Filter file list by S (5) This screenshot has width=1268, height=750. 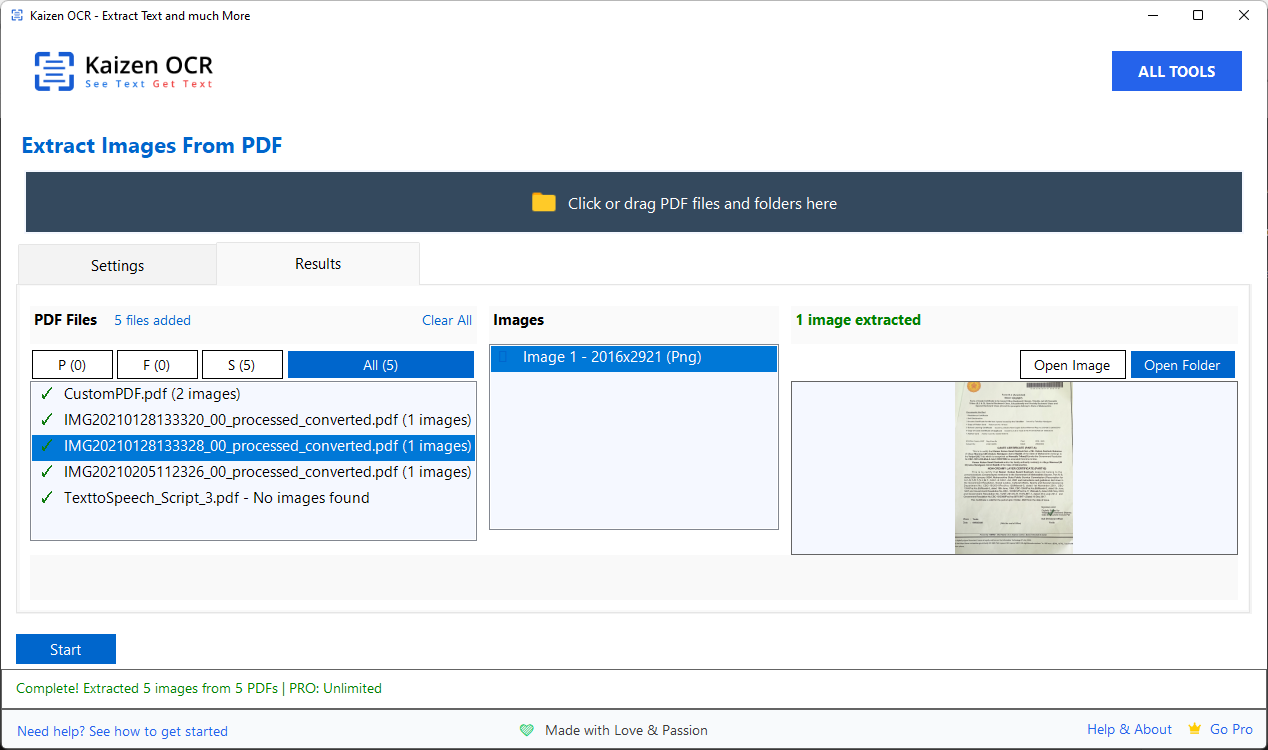242,365
